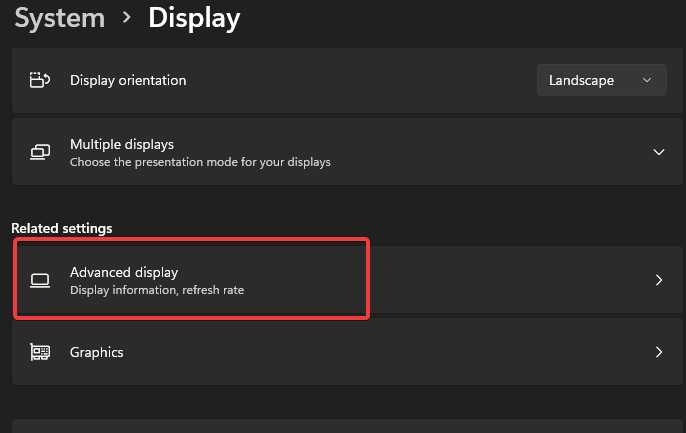Click the Display orientation label
The image size is (686, 433).
coord(128,80)
